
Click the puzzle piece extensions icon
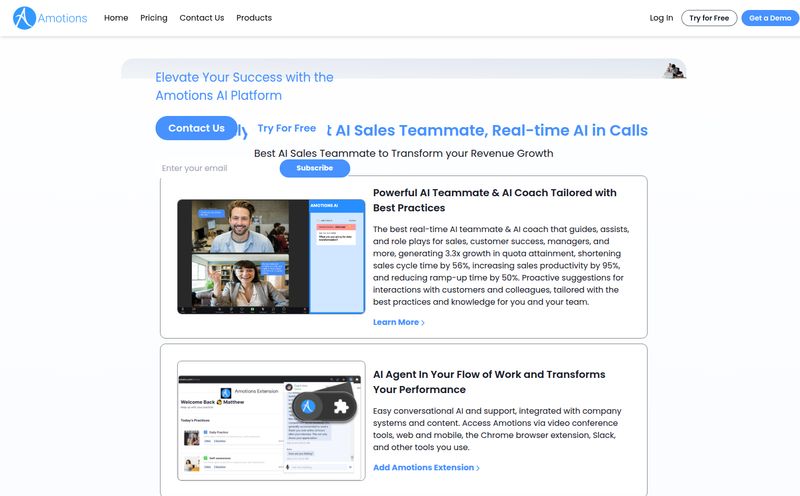340,407
